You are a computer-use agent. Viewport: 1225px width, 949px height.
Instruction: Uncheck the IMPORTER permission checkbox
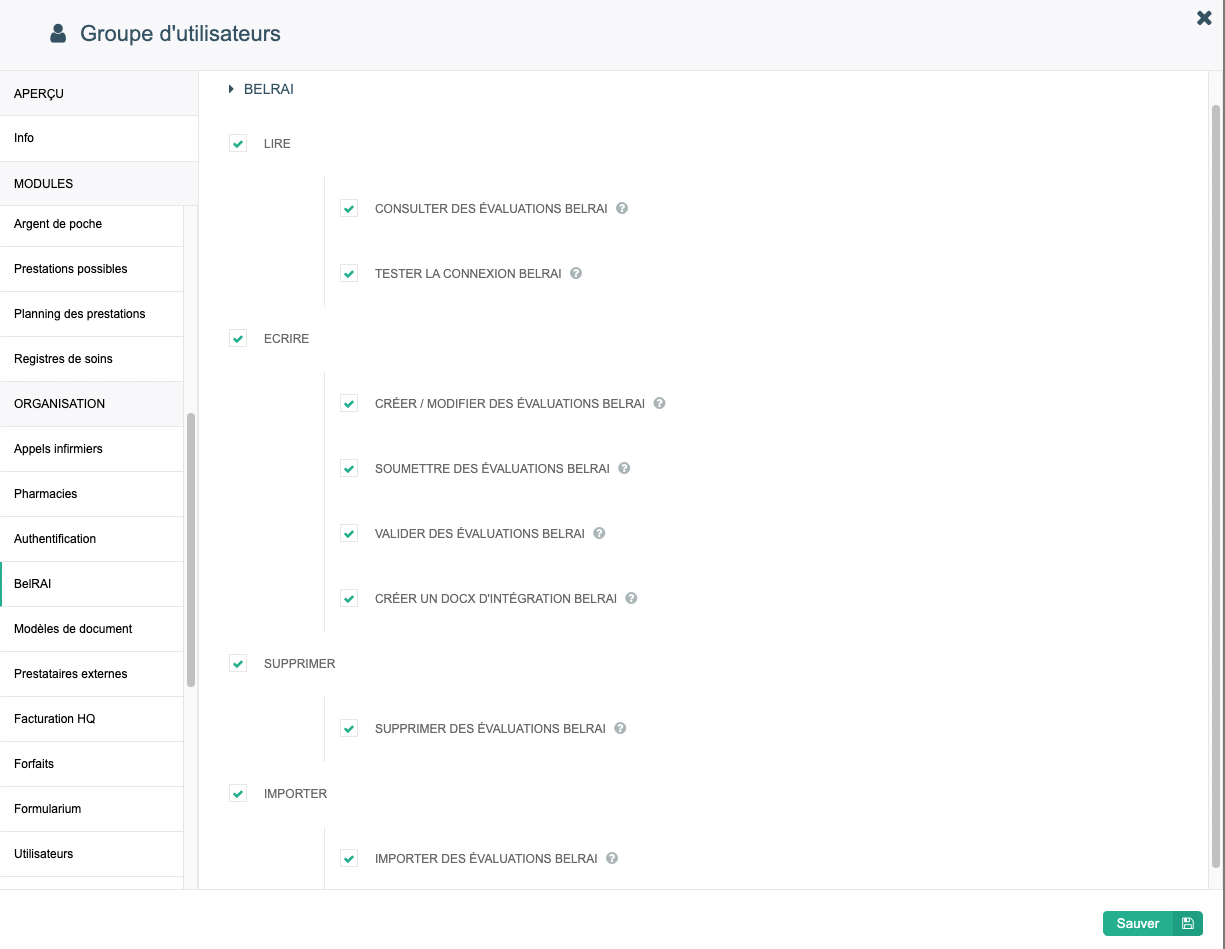pos(238,794)
